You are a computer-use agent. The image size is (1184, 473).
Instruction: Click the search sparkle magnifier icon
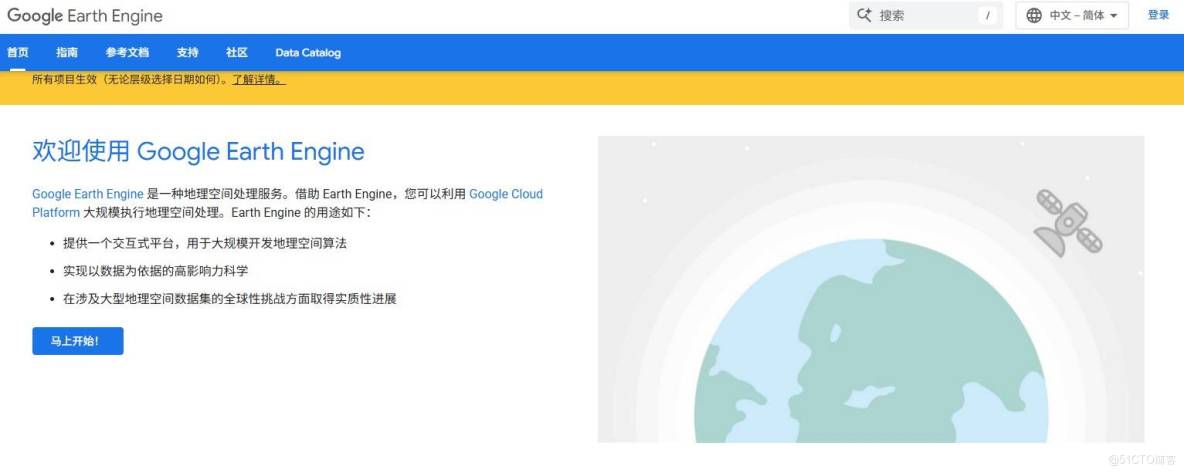pos(865,15)
